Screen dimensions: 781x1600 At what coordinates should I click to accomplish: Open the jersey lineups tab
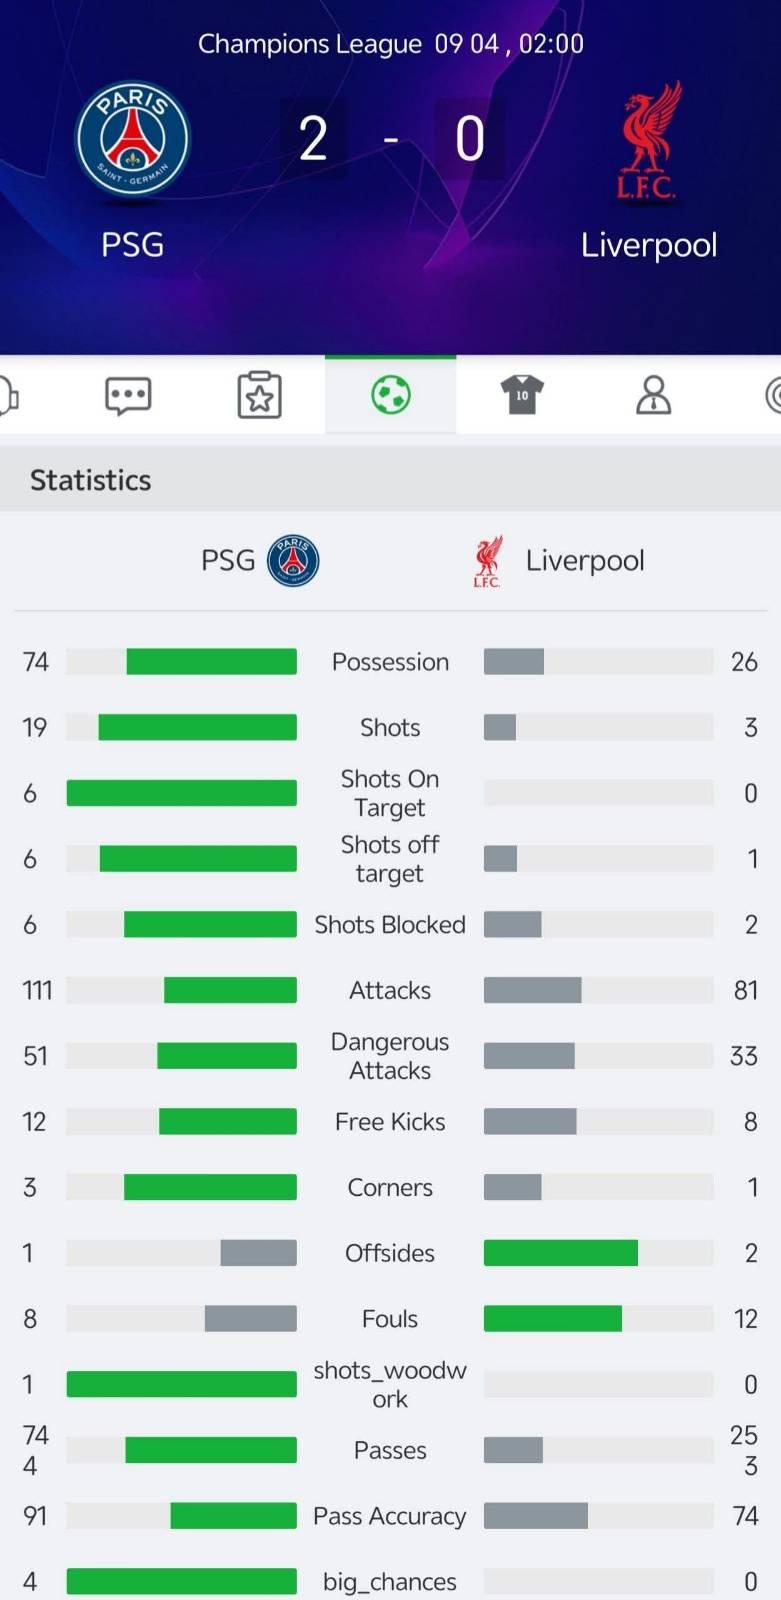521,396
